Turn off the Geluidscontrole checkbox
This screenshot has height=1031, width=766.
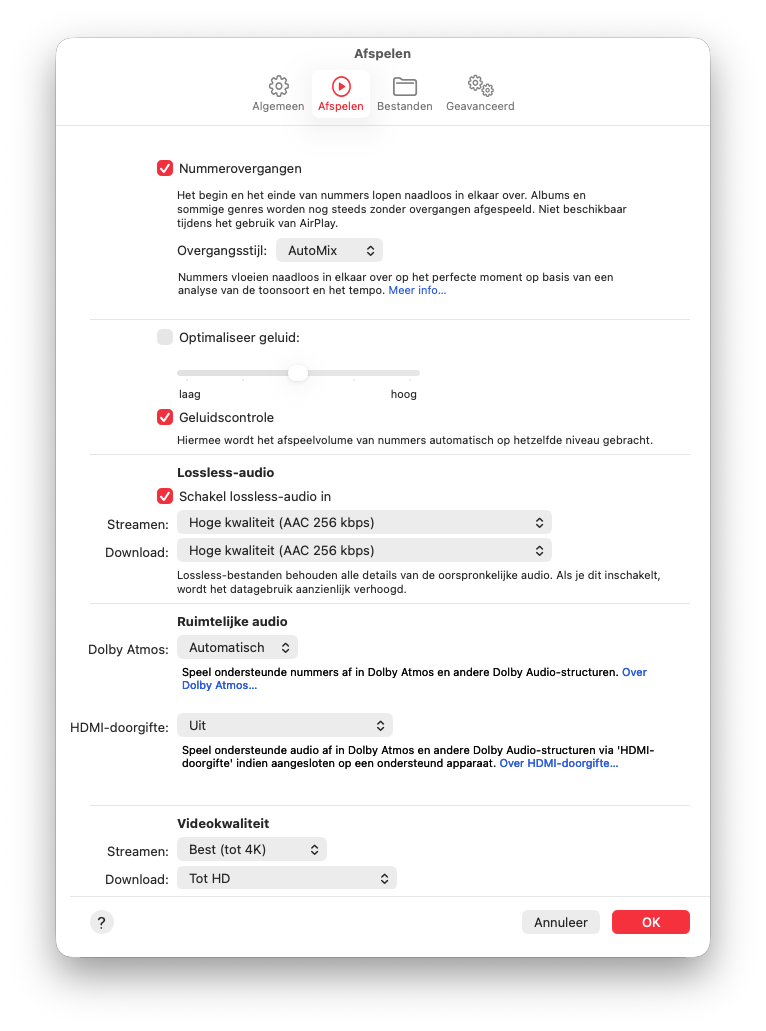[165, 417]
